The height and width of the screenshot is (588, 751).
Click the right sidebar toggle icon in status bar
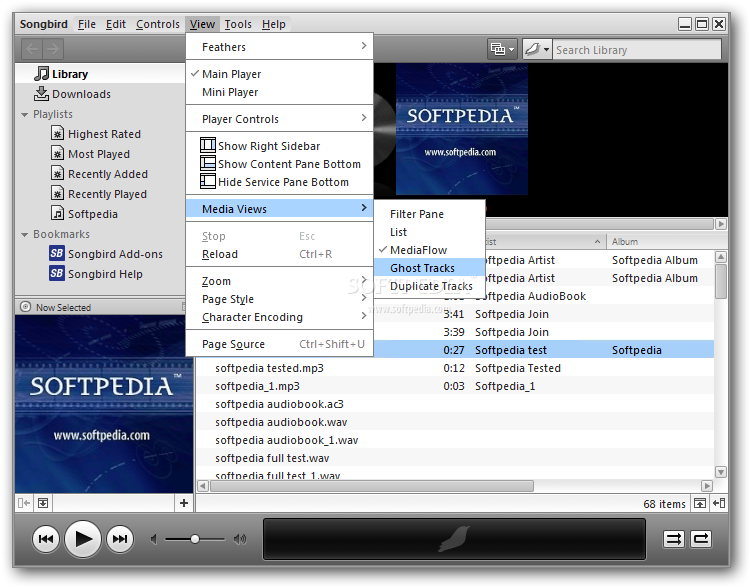719,504
